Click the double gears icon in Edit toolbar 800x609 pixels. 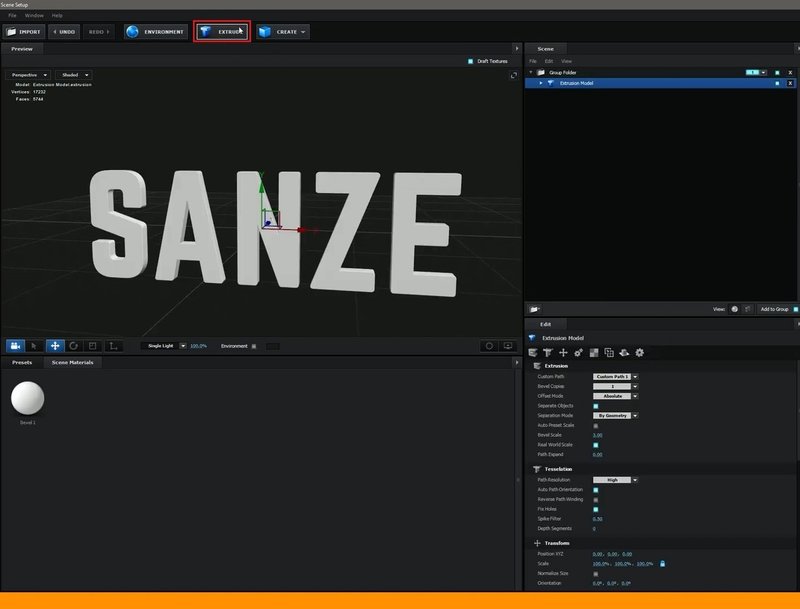tap(578, 352)
